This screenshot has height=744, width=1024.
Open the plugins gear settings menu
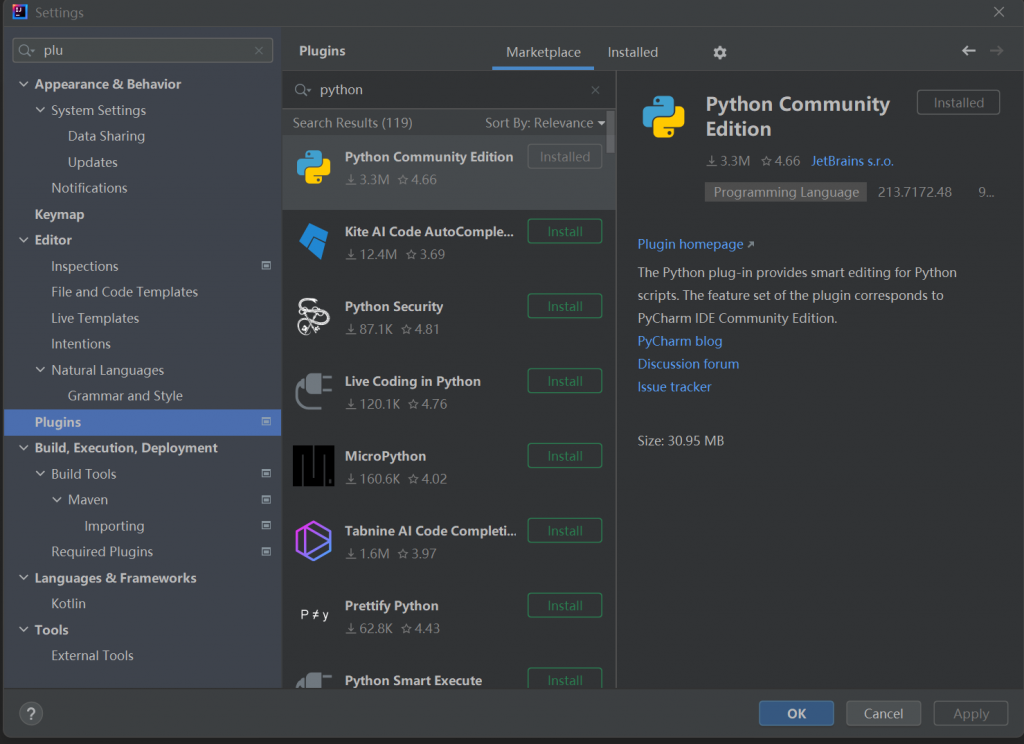(x=720, y=52)
